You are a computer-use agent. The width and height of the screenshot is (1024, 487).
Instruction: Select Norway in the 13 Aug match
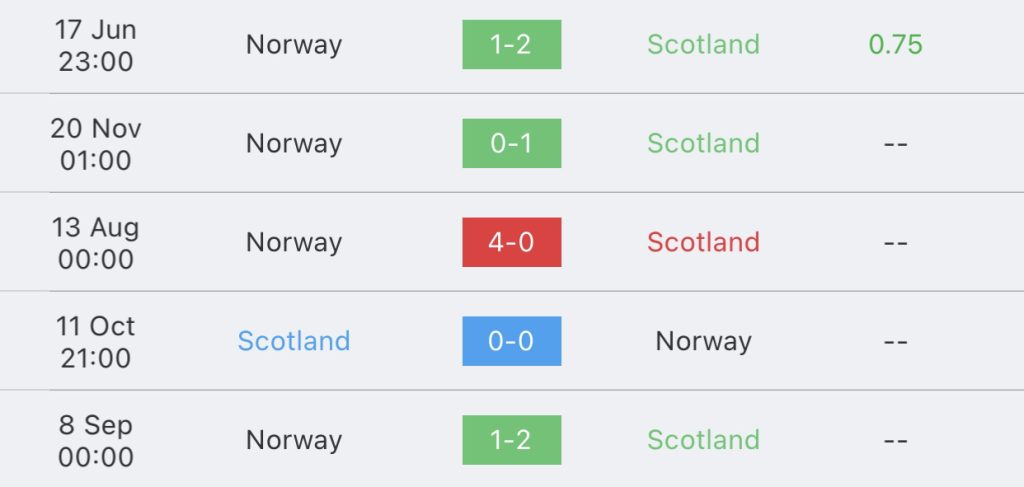click(x=294, y=242)
